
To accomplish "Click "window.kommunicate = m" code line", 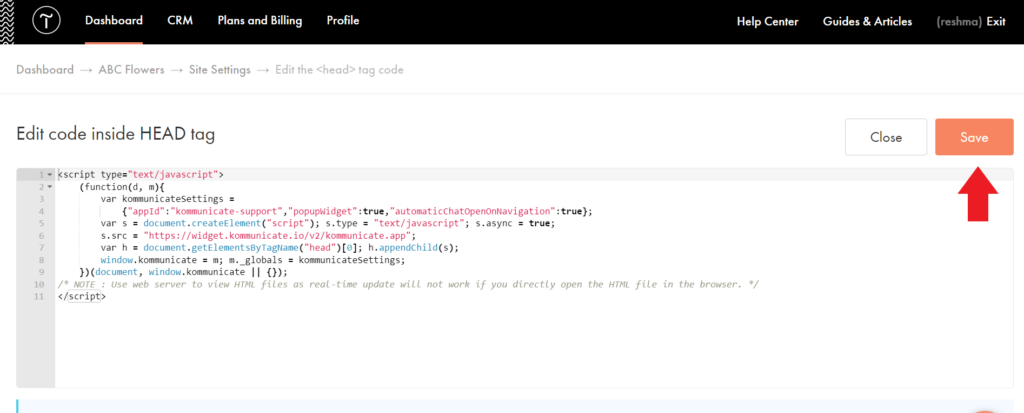I will point(252,259).
